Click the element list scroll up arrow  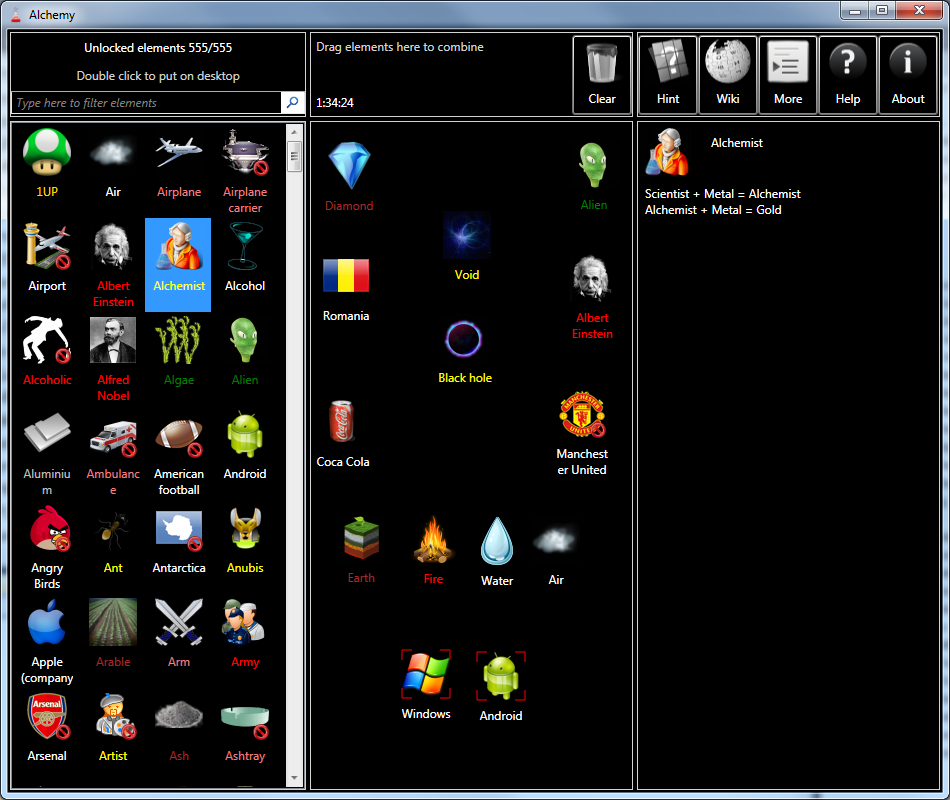pos(294,132)
